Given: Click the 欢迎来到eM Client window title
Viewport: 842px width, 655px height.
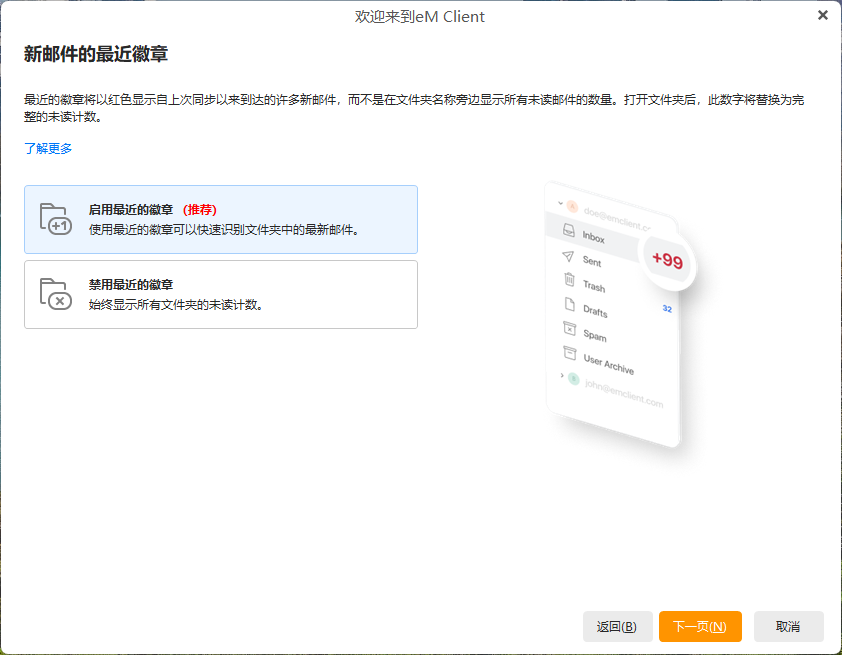Looking at the screenshot, I should [419, 17].
